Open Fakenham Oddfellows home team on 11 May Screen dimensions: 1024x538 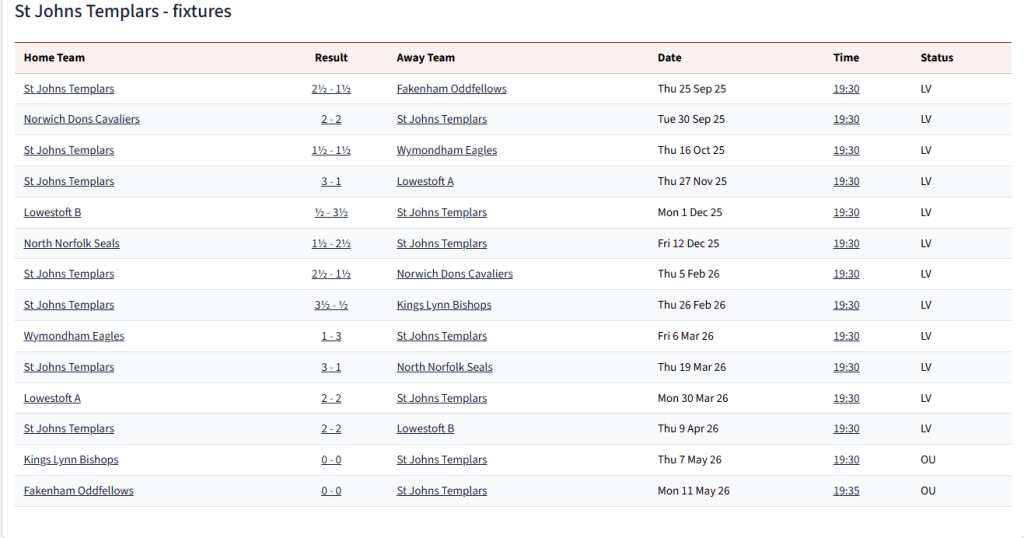(78, 491)
